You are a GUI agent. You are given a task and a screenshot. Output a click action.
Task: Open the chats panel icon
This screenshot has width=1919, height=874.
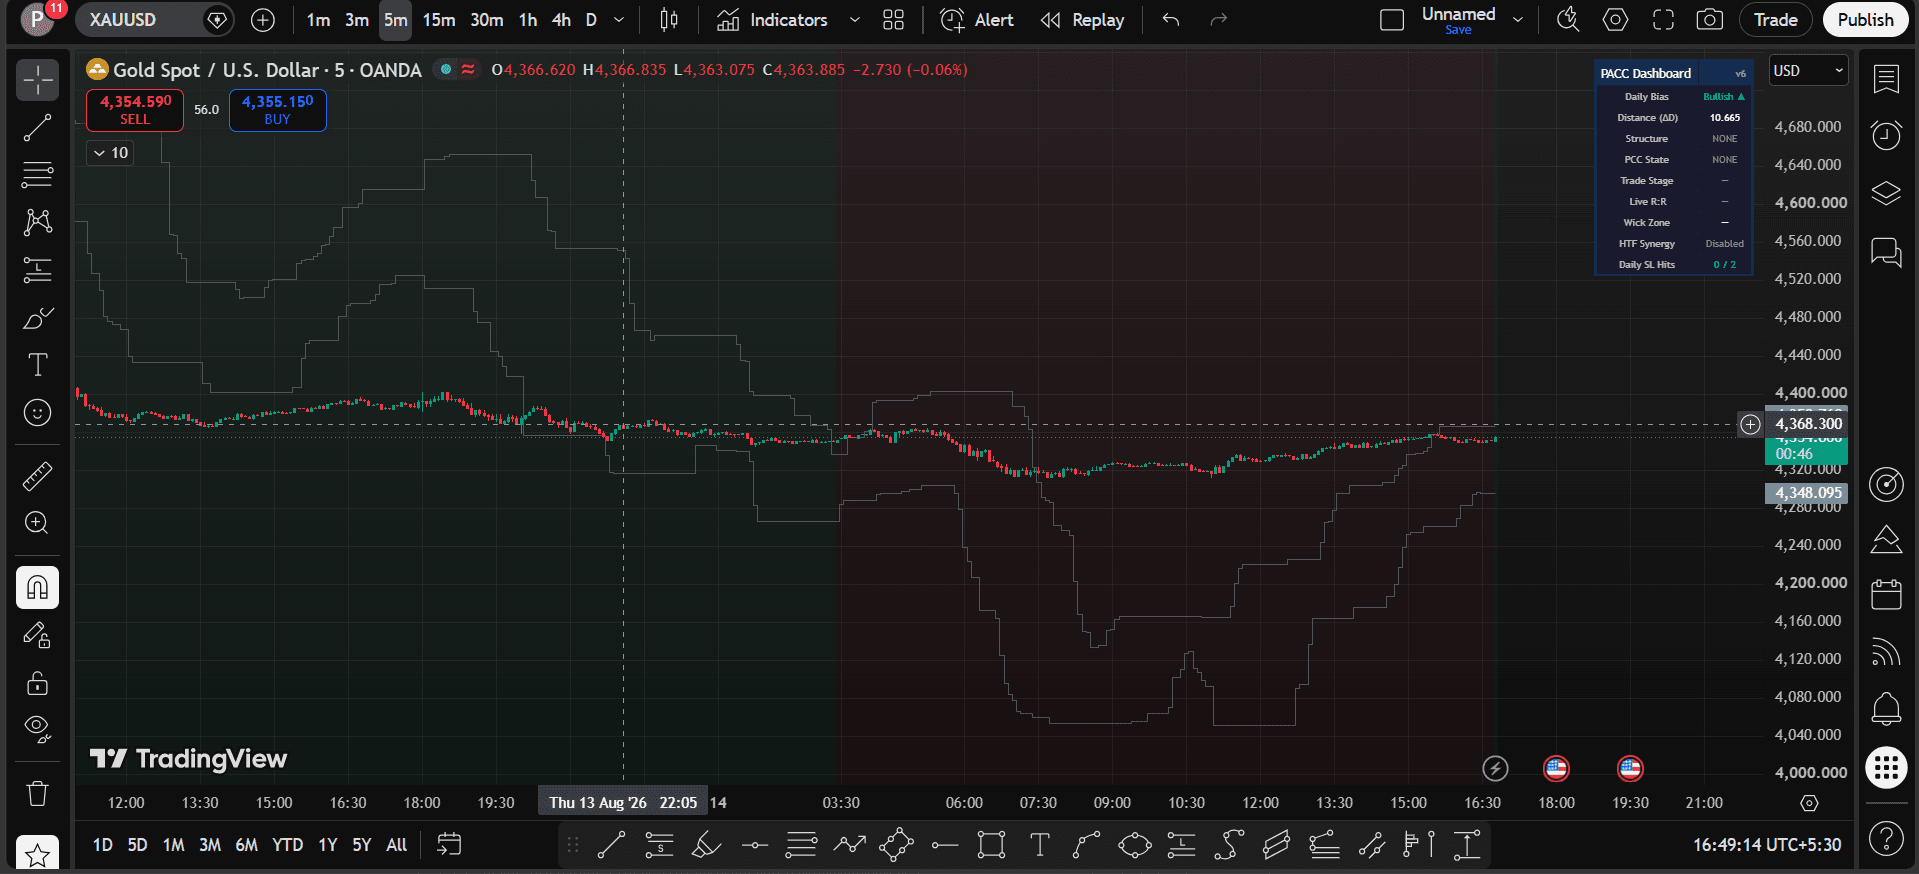coord(1887,252)
